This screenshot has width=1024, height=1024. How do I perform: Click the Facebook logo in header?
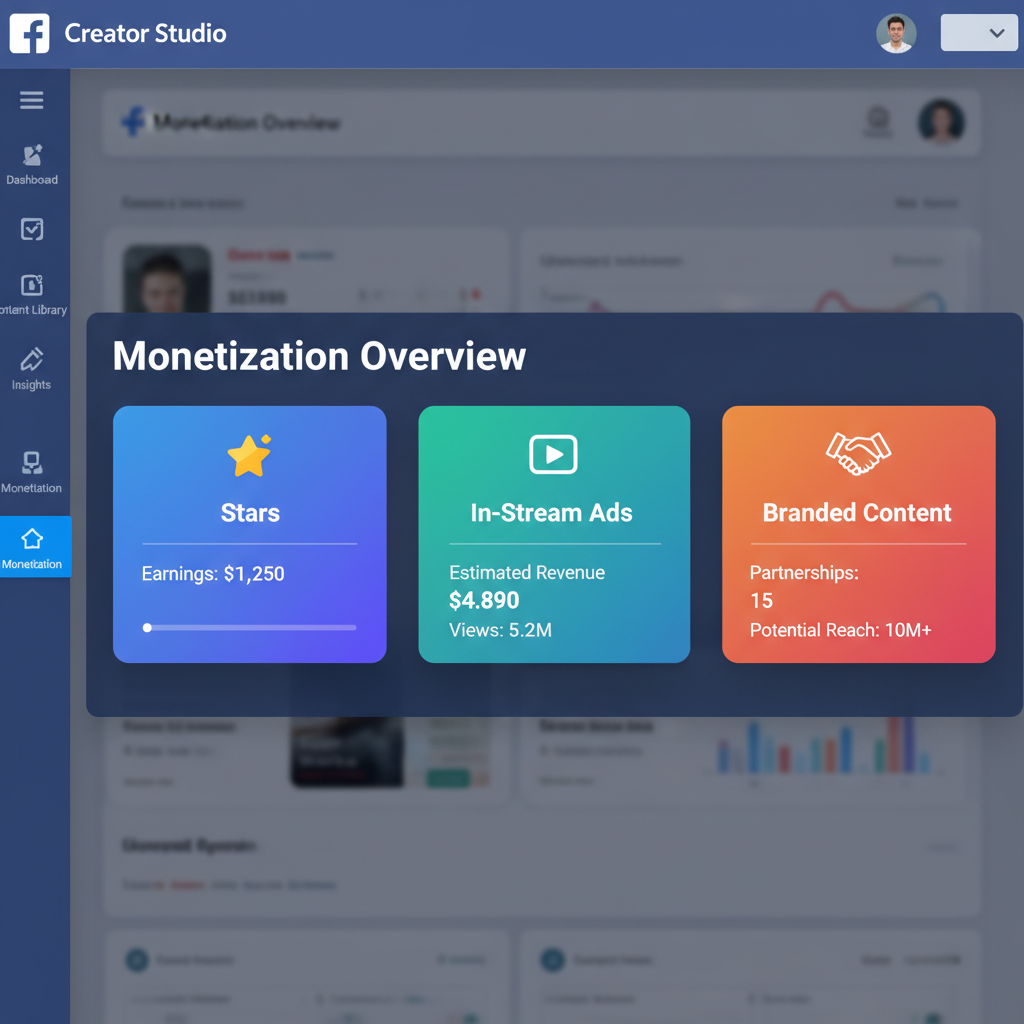[x=29, y=33]
